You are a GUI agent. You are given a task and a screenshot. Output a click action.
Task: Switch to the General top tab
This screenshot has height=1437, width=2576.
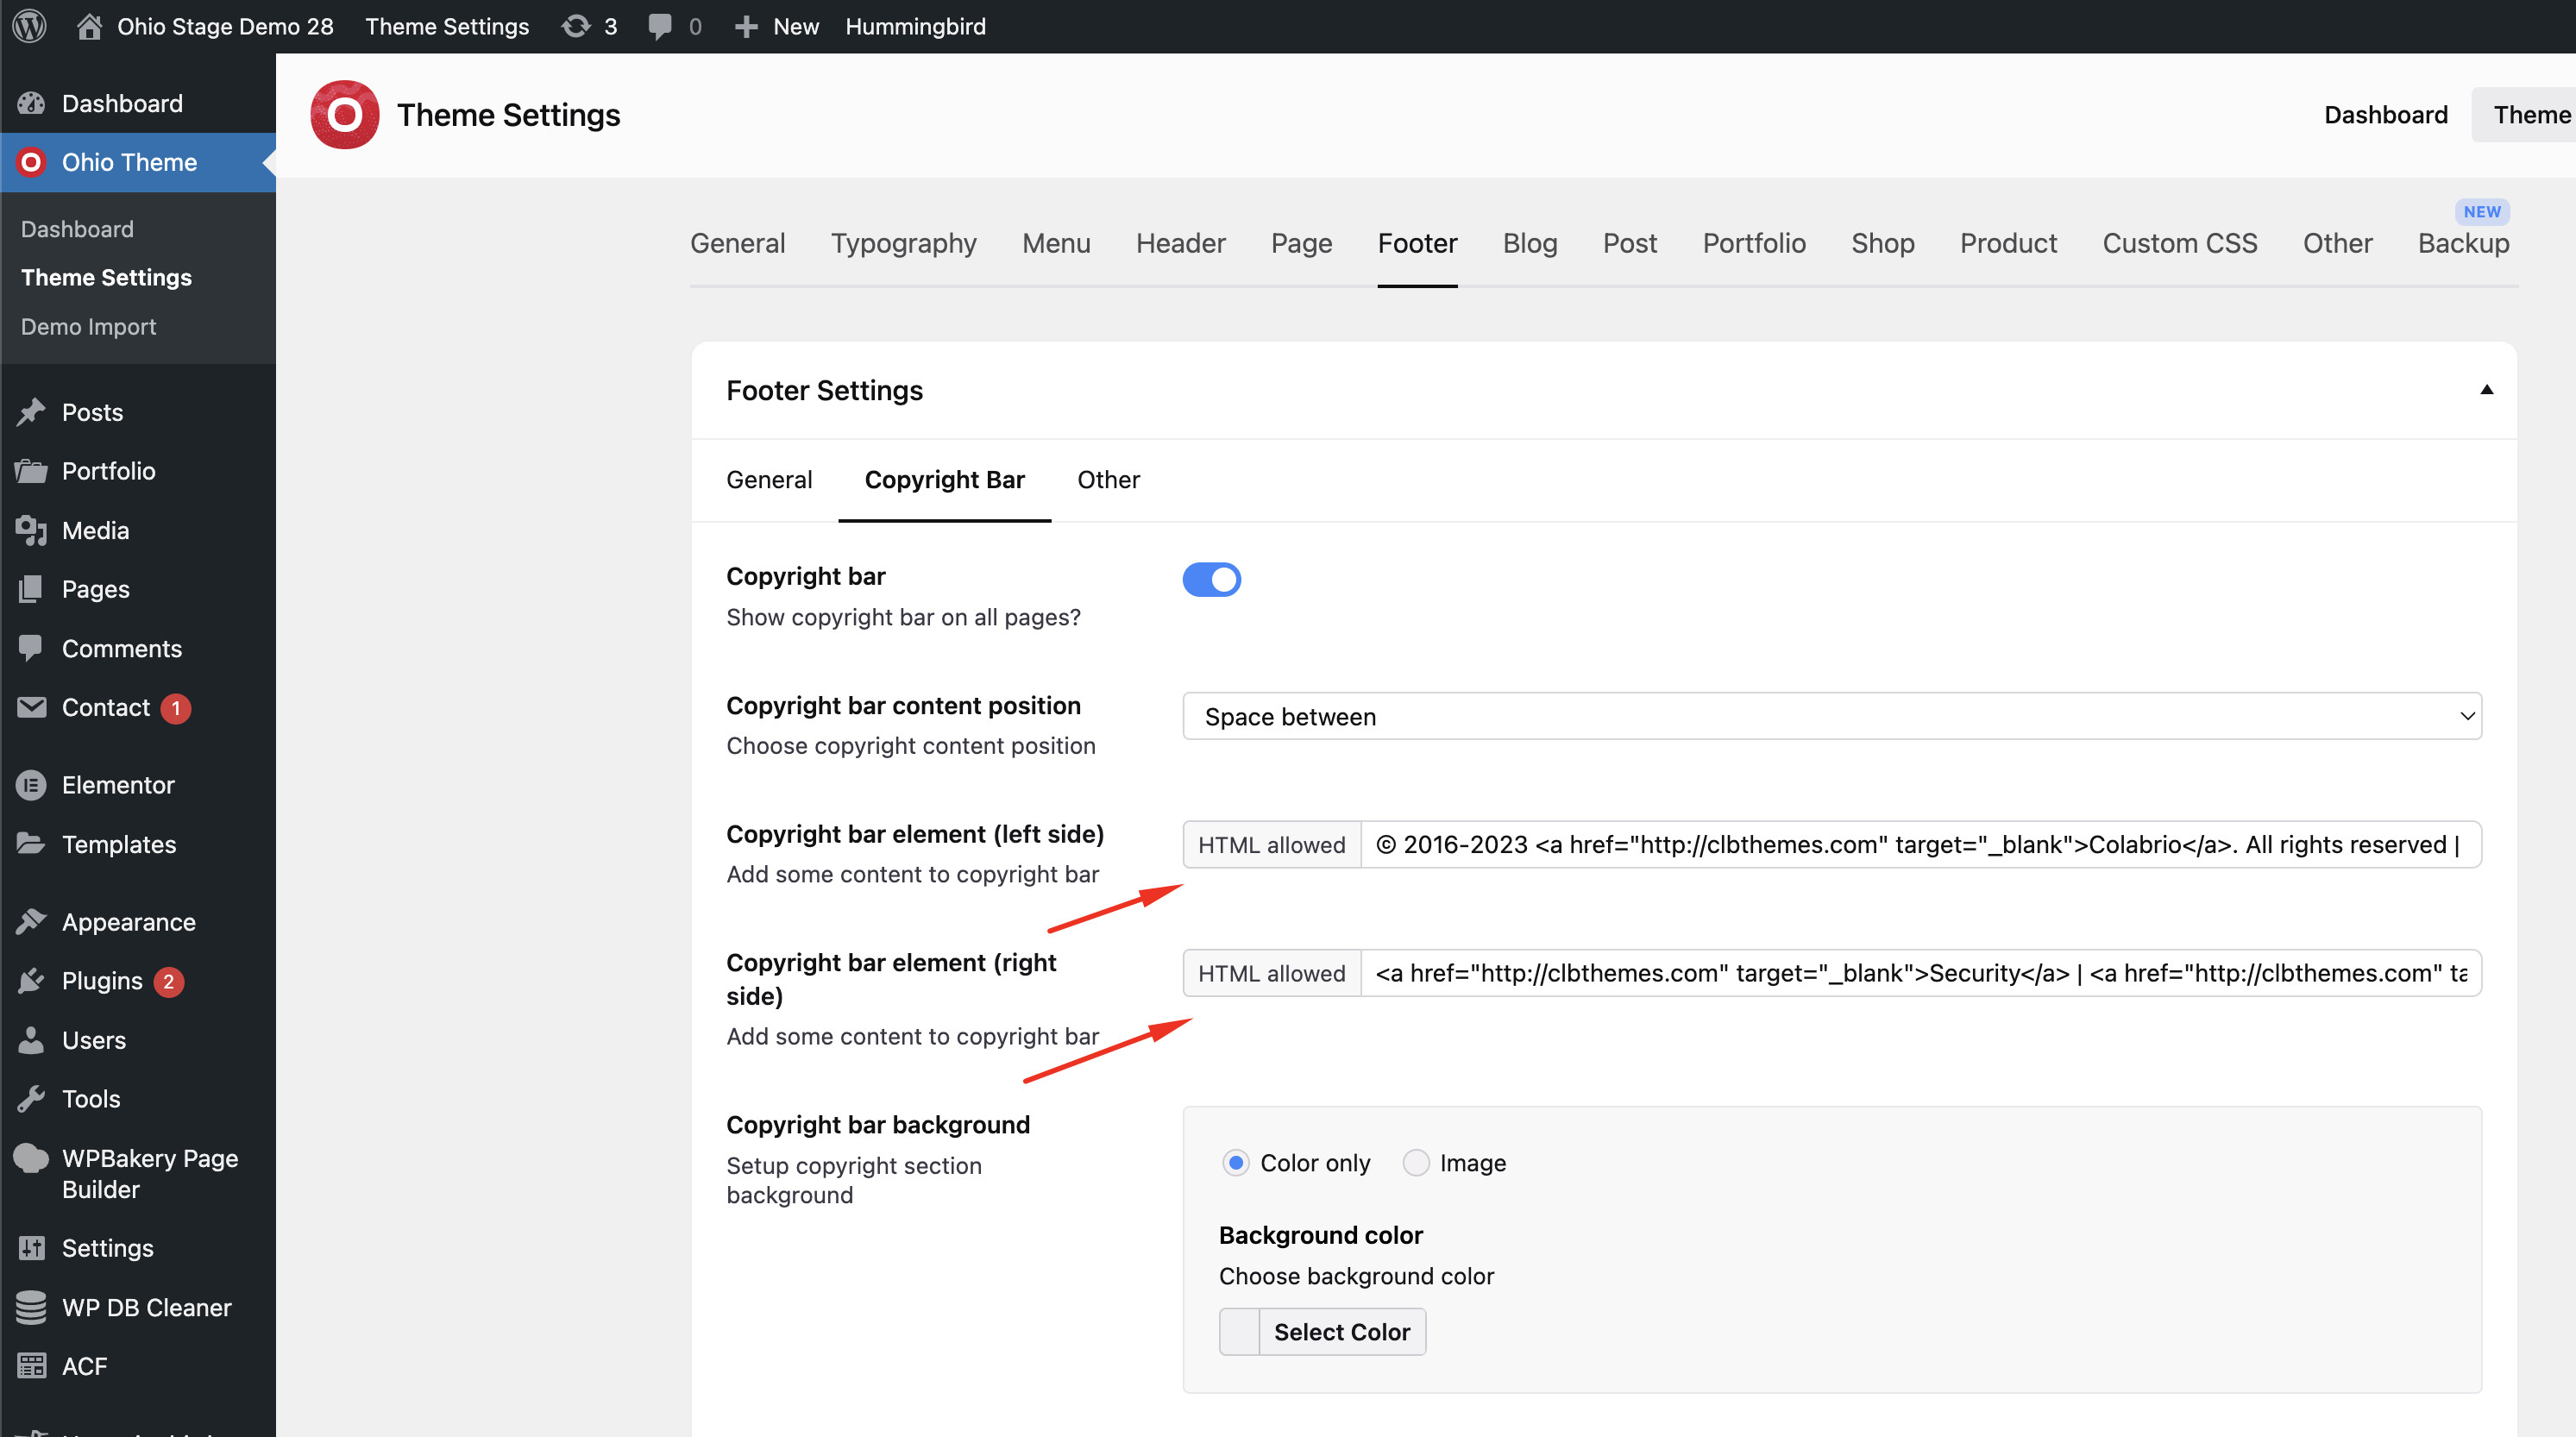(737, 243)
